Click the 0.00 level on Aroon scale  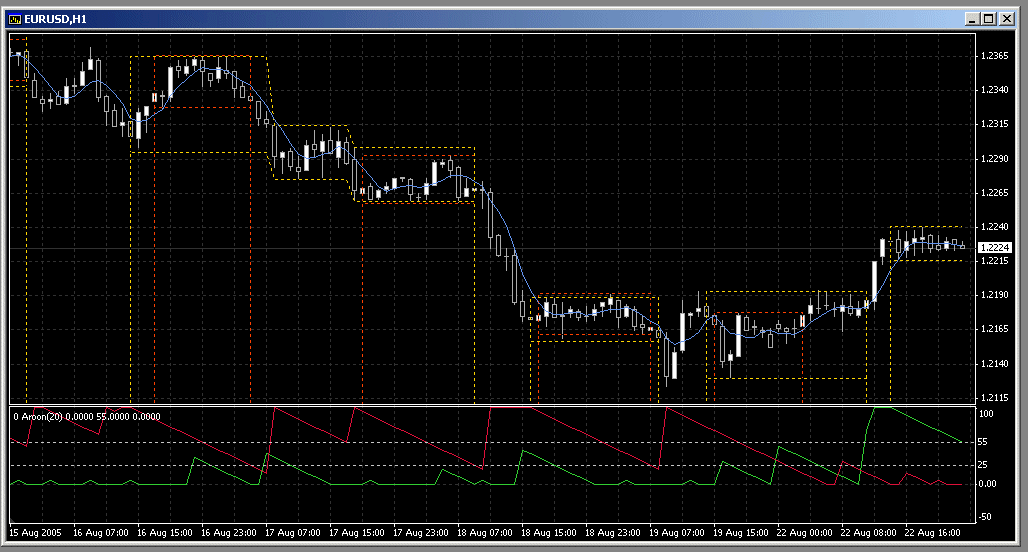point(985,484)
